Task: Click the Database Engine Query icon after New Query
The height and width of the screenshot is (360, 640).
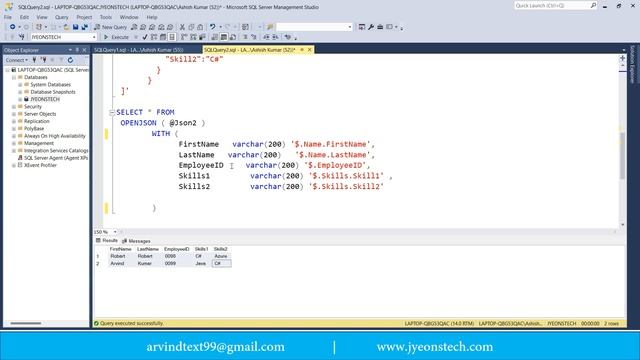Action: point(134,27)
